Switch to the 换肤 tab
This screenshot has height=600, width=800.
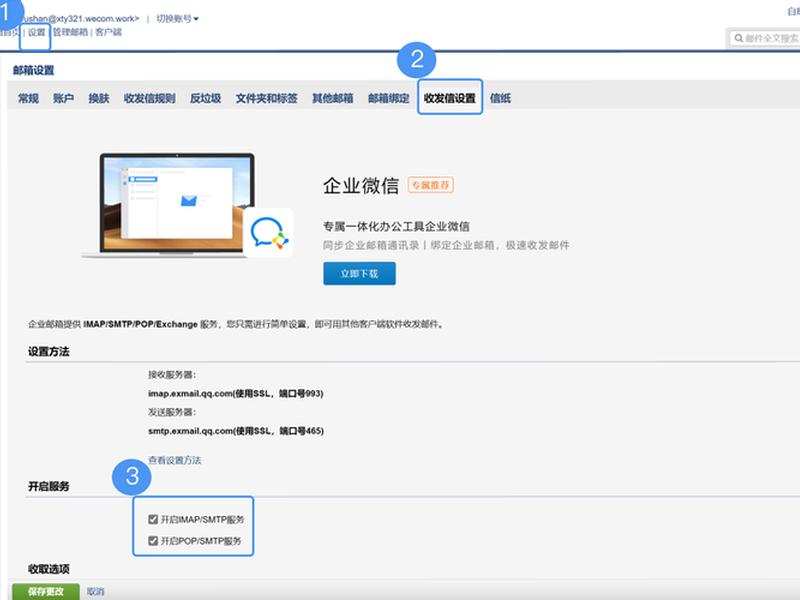point(98,98)
